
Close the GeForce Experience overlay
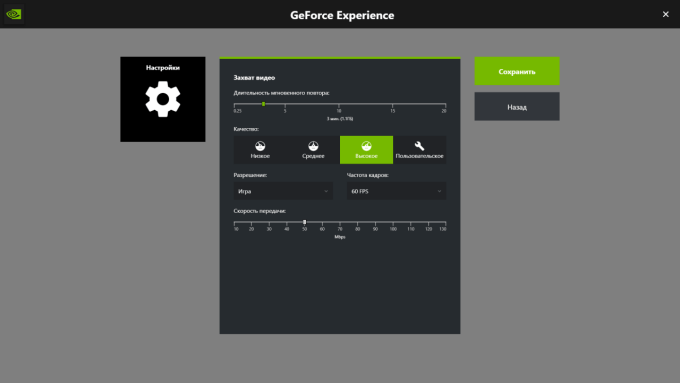(665, 14)
